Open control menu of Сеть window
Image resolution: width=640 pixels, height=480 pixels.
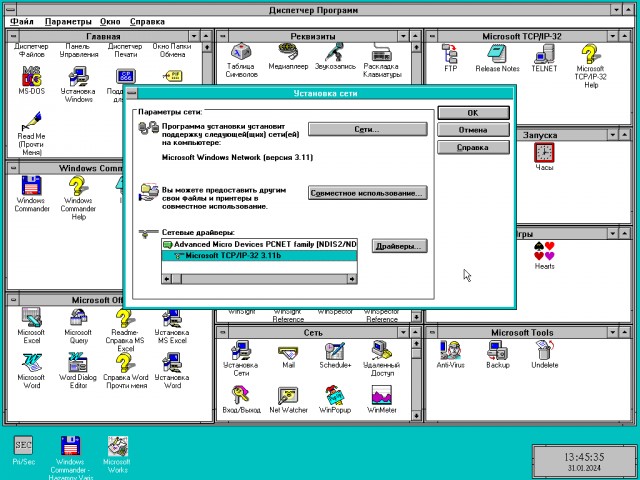coord(222,333)
